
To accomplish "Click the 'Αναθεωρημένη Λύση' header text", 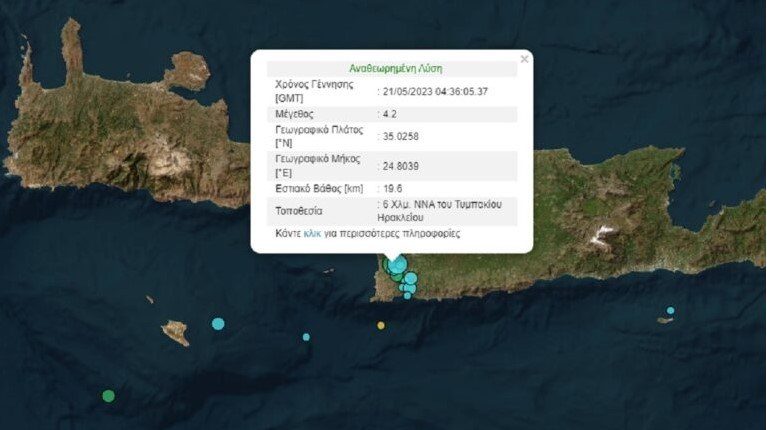I will pos(395,68).
